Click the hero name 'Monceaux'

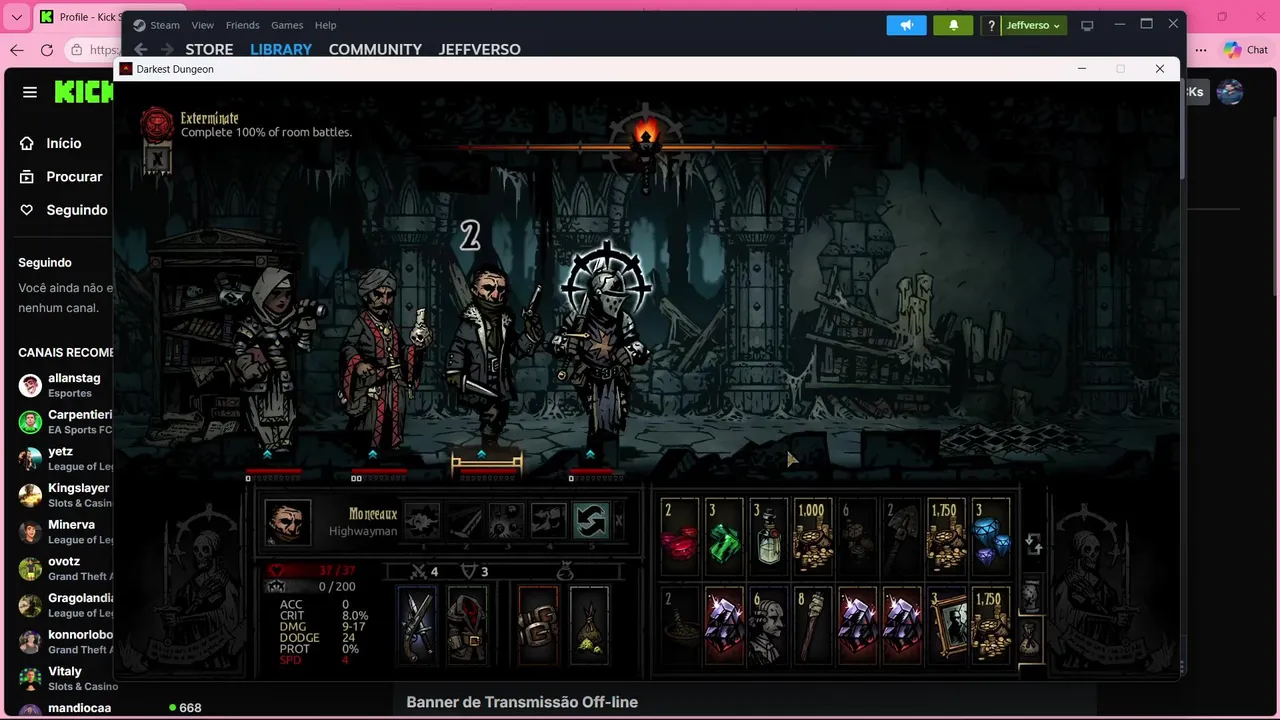[x=373, y=514]
